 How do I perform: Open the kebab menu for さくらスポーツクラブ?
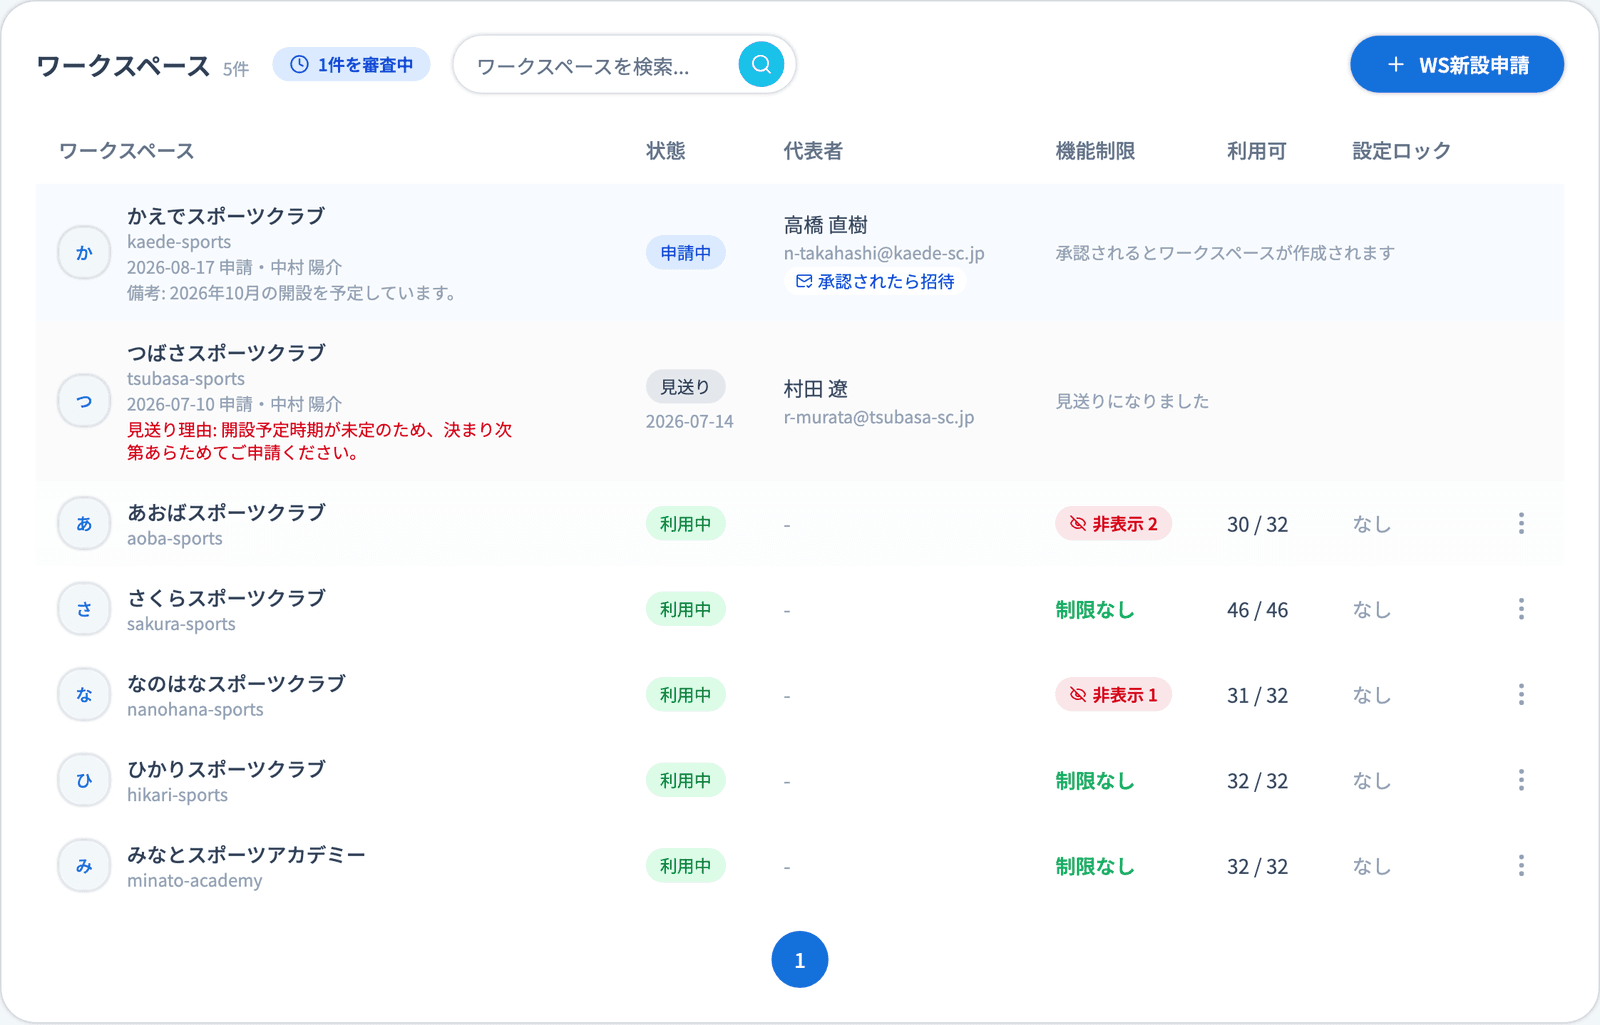point(1521,609)
